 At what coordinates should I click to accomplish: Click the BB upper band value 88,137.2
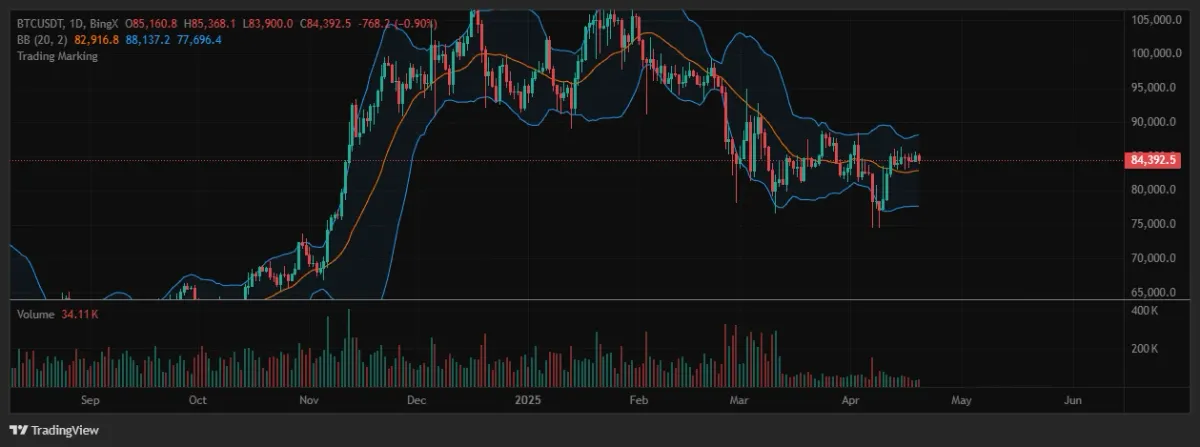coord(148,39)
